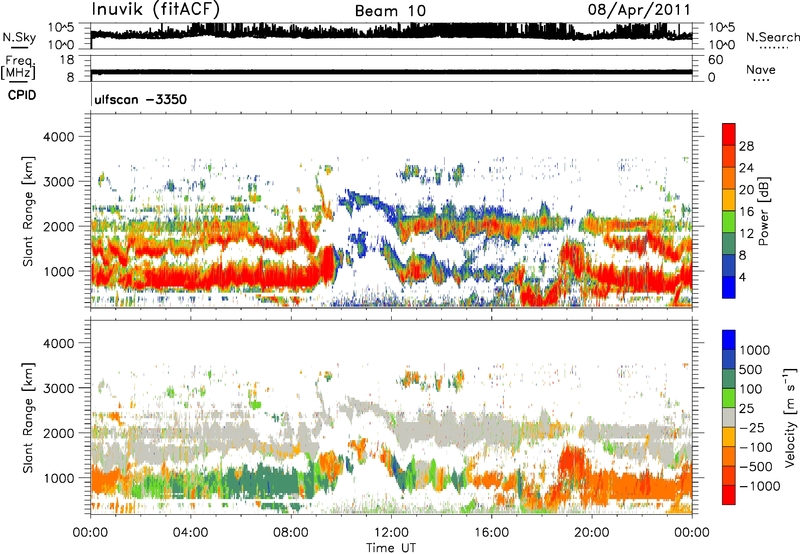The height and width of the screenshot is (554, 800).
Task: Click the "24" tick on Power color bar
Action: pos(746,168)
